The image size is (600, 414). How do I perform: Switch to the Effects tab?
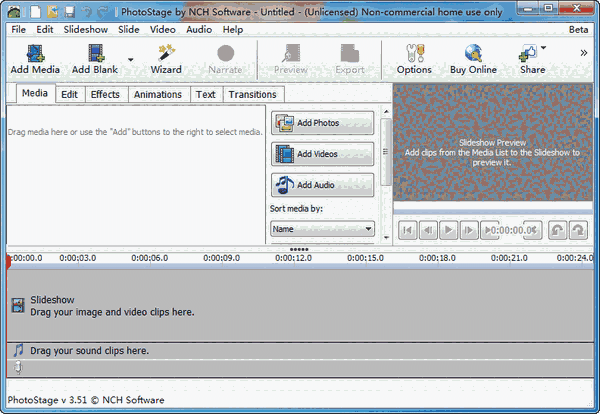click(105, 95)
